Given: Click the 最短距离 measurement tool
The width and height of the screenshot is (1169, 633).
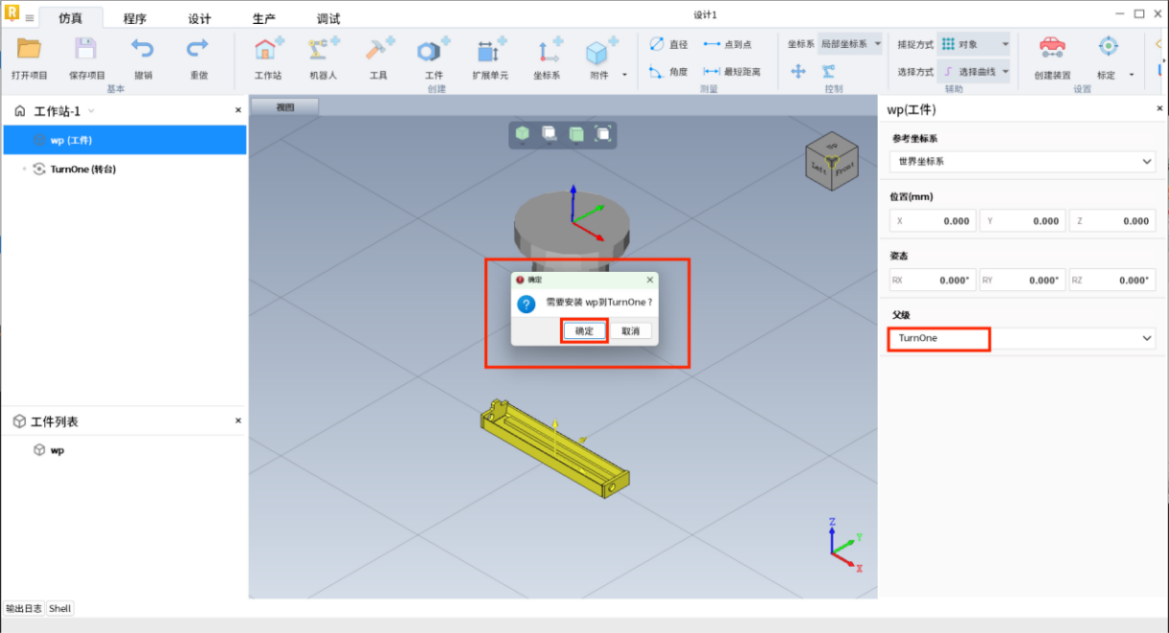Looking at the screenshot, I should [731, 72].
